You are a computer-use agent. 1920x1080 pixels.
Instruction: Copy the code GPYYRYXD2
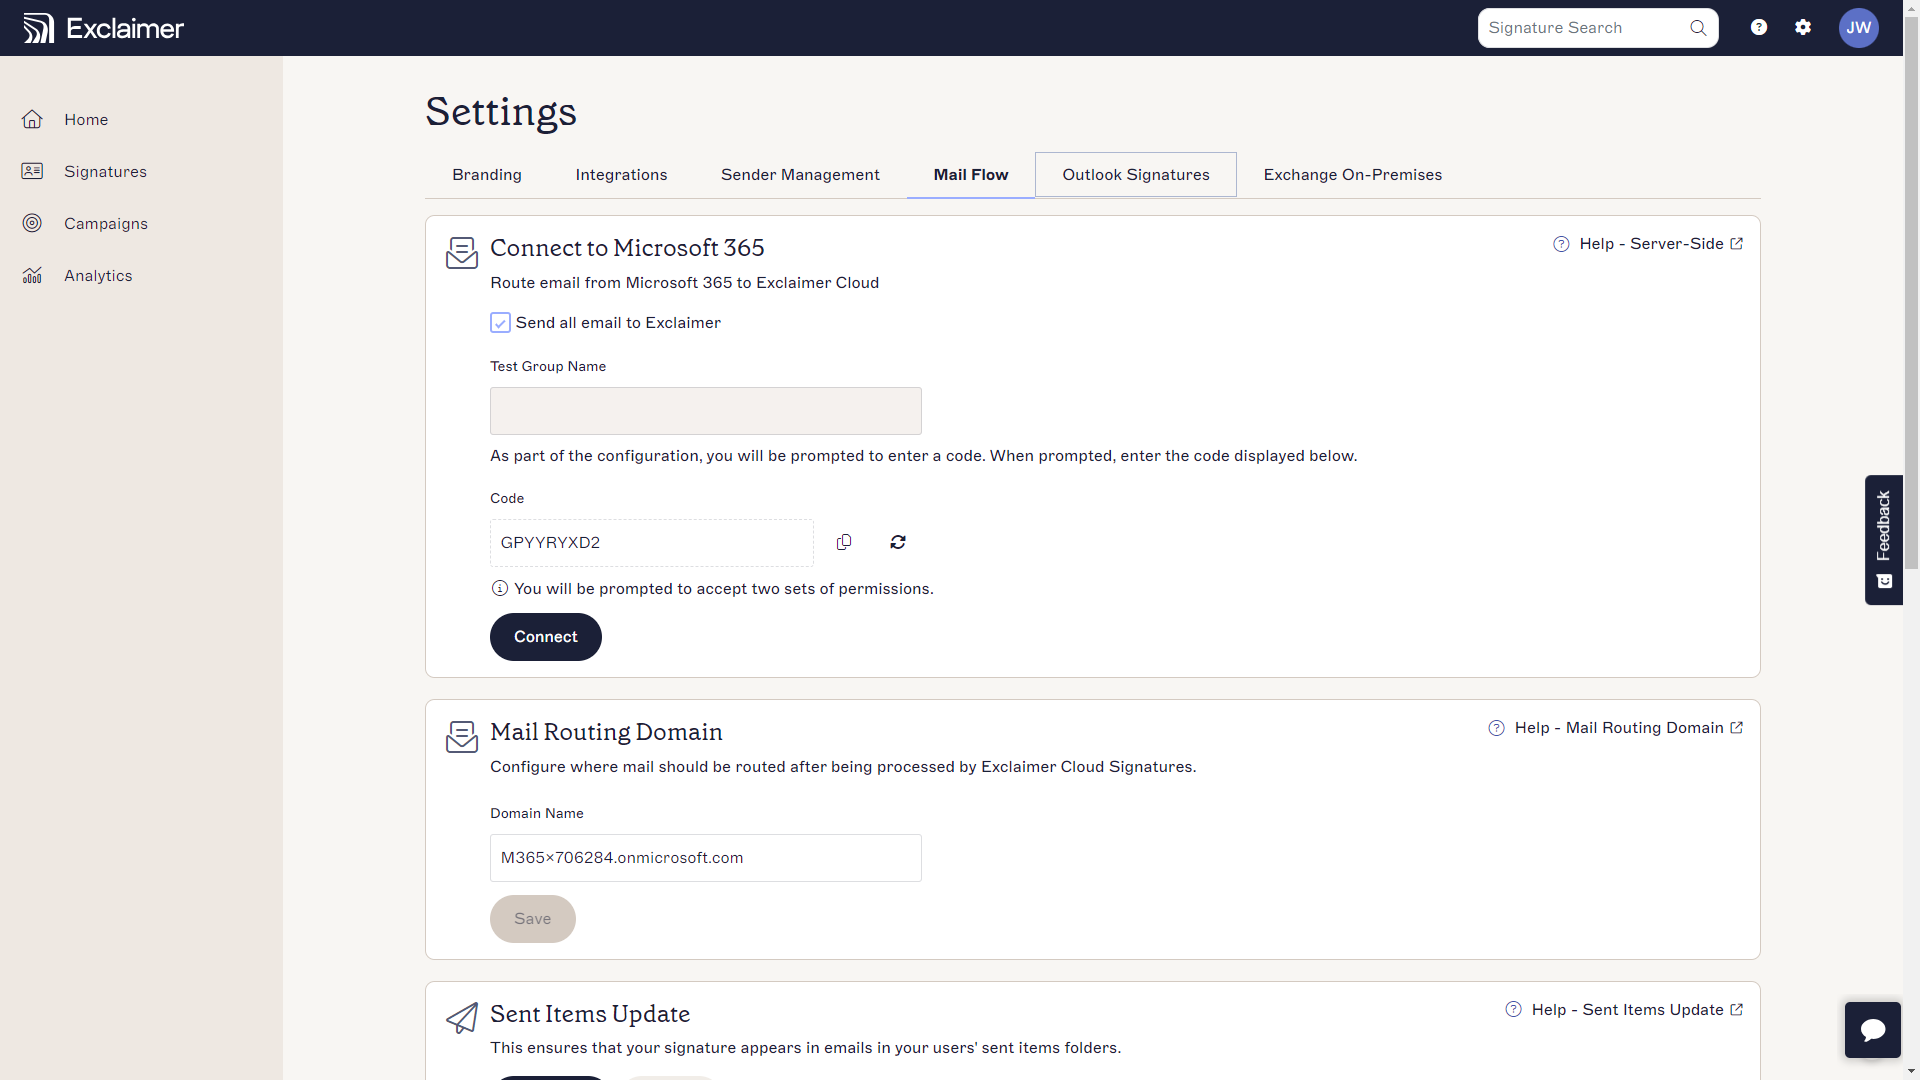pyautogui.click(x=843, y=542)
